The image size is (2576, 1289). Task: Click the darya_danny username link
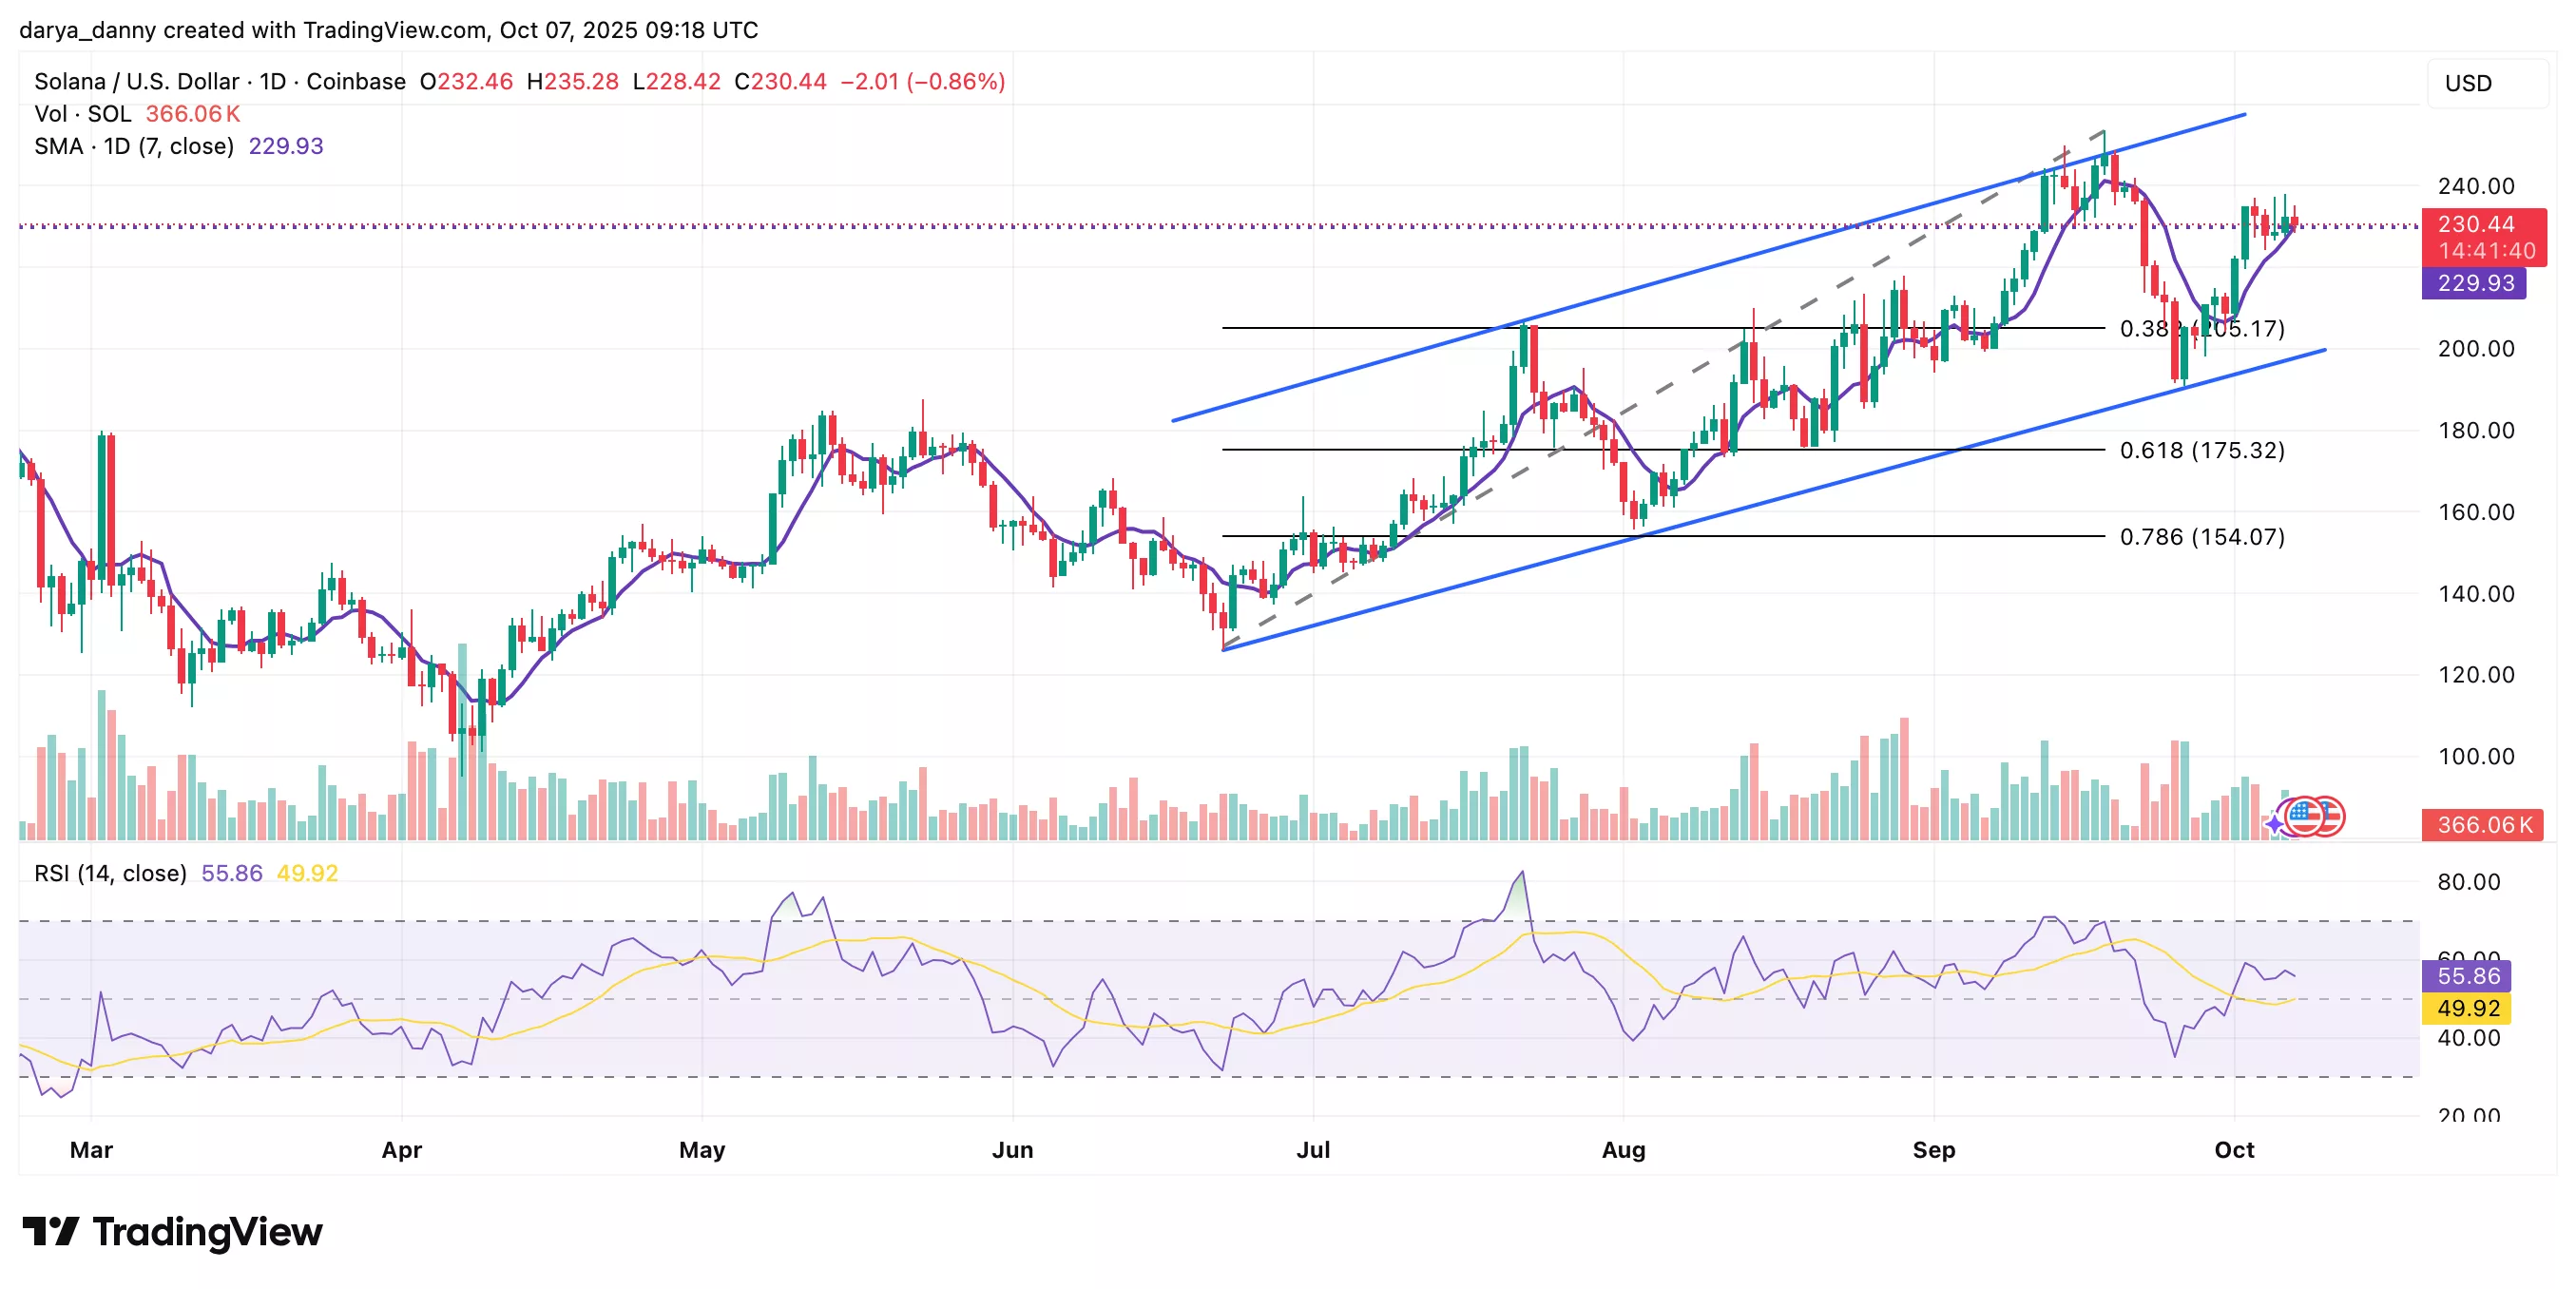pyautogui.click(x=88, y=29)
